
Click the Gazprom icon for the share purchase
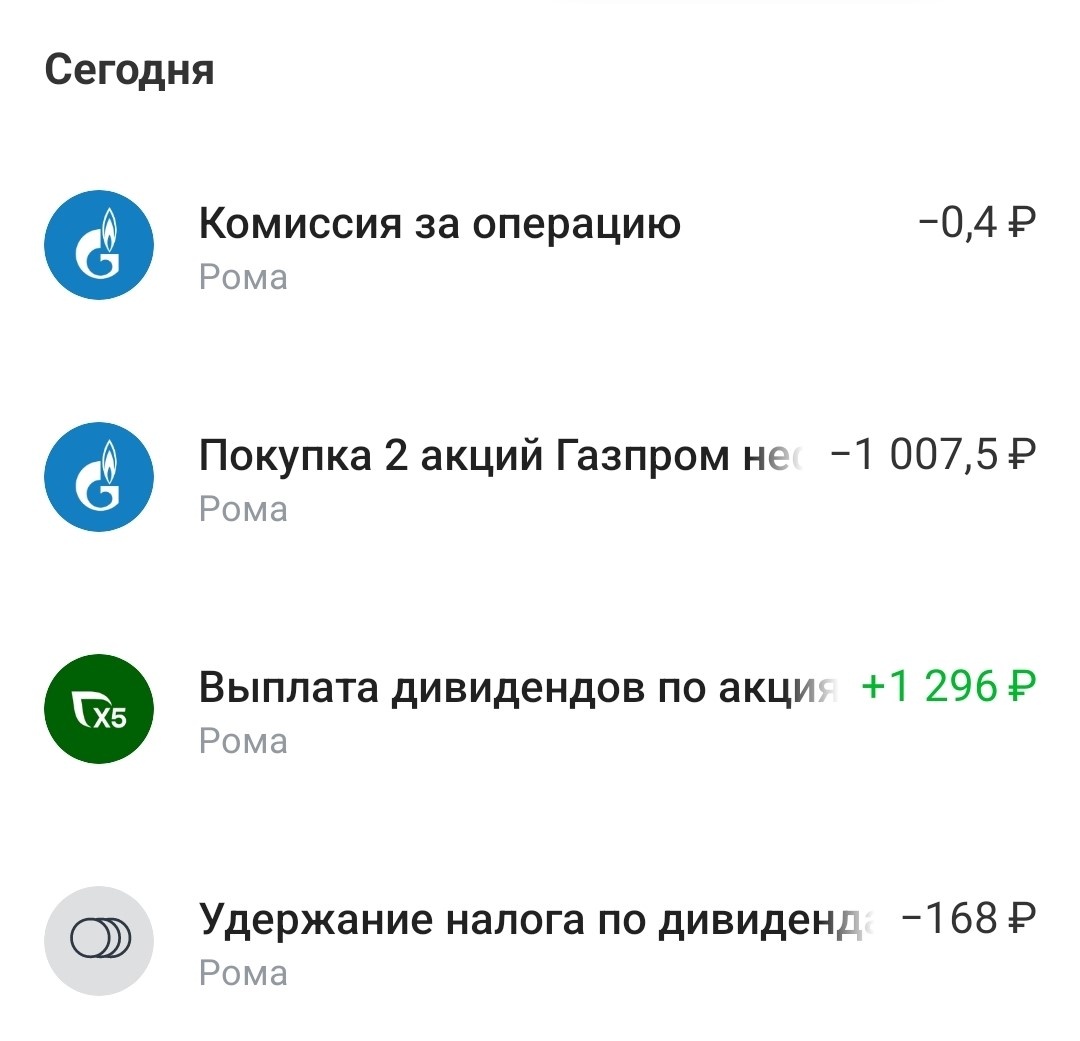pos(99,477)
